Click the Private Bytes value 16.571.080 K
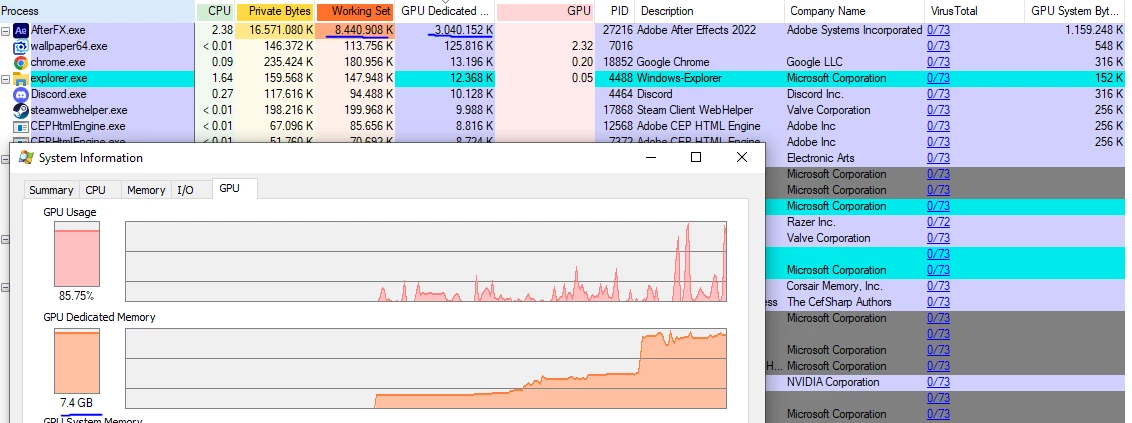Image resolution: width=1132 pixels, height=423 pixels. point(282,30)
